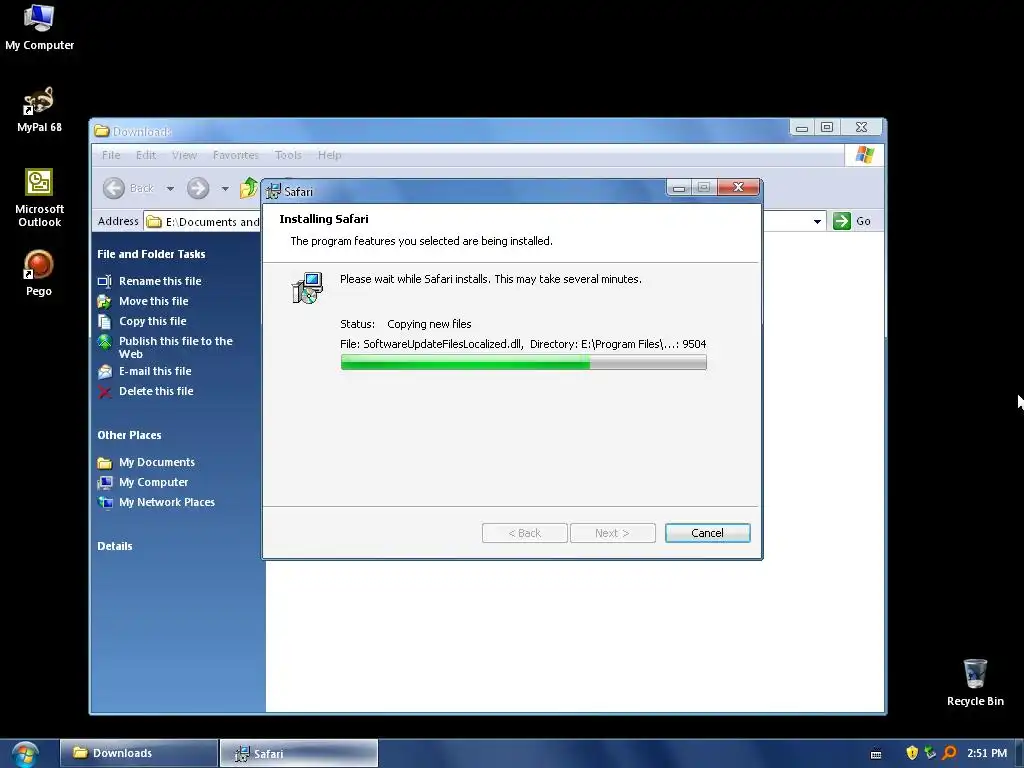Click the Delete this file red X icon
The width and height of the screenshot is (1024, 768).
104,392
